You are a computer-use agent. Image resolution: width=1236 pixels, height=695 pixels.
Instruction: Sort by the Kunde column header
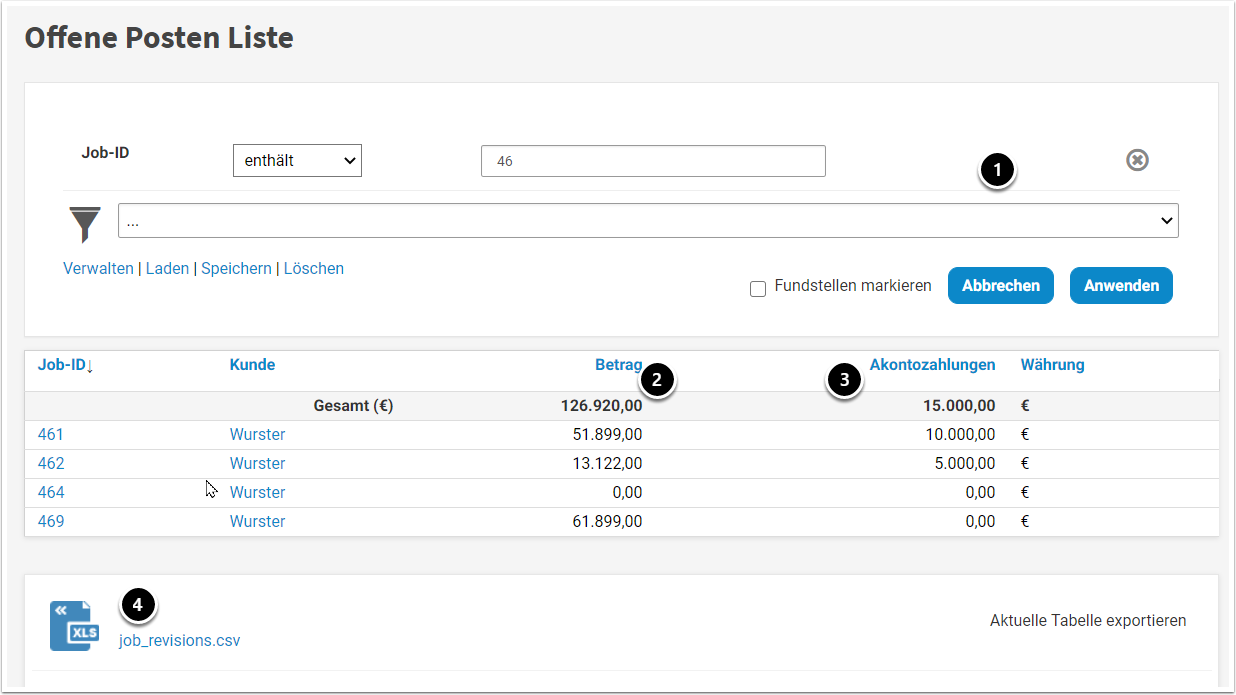252,365
